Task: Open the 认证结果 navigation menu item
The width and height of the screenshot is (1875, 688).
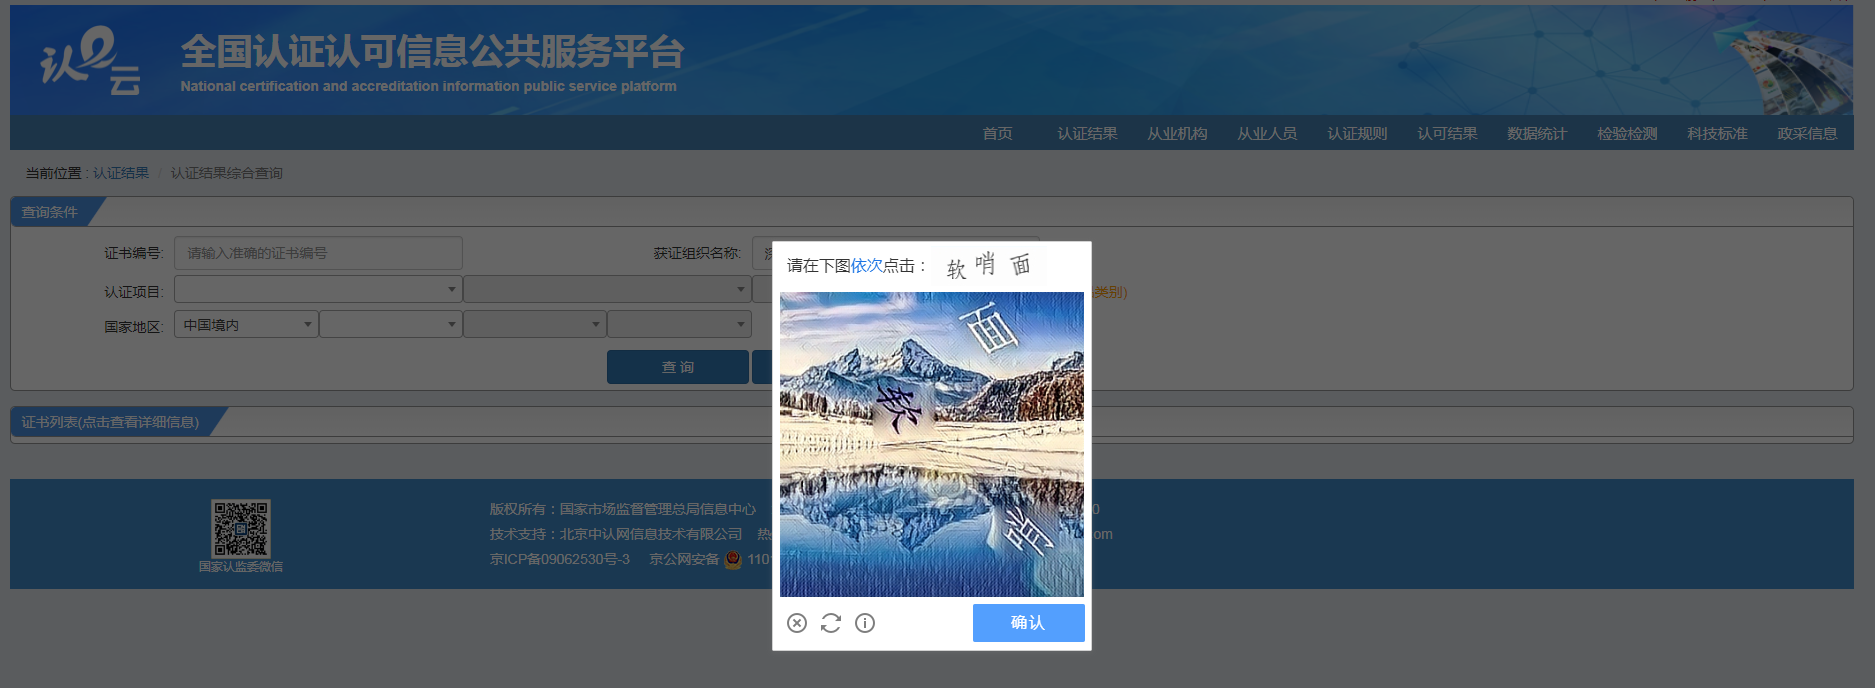Action: click(x=1087, y=133)
